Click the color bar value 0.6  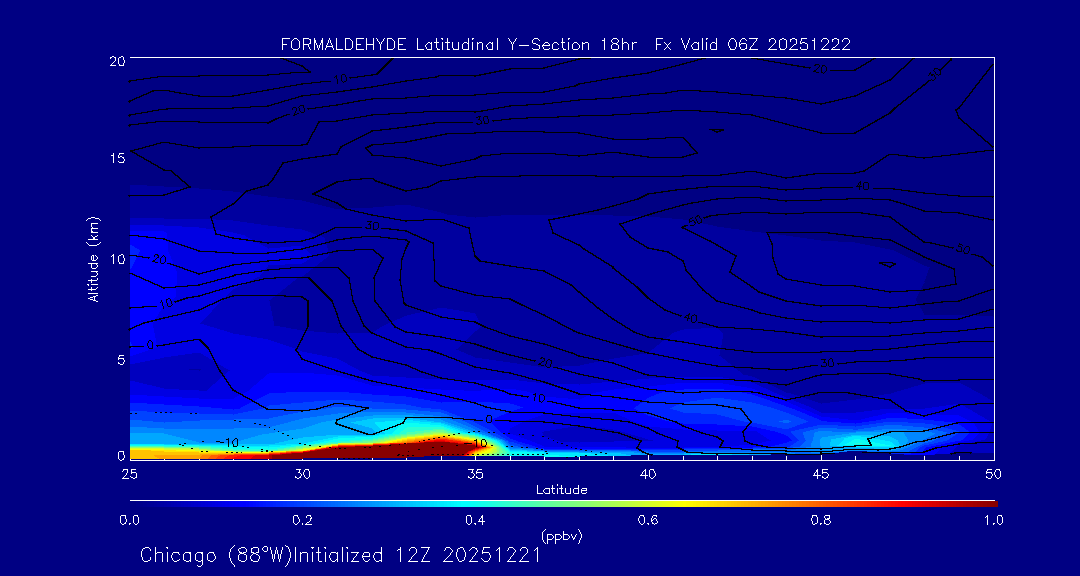point(648,520)
